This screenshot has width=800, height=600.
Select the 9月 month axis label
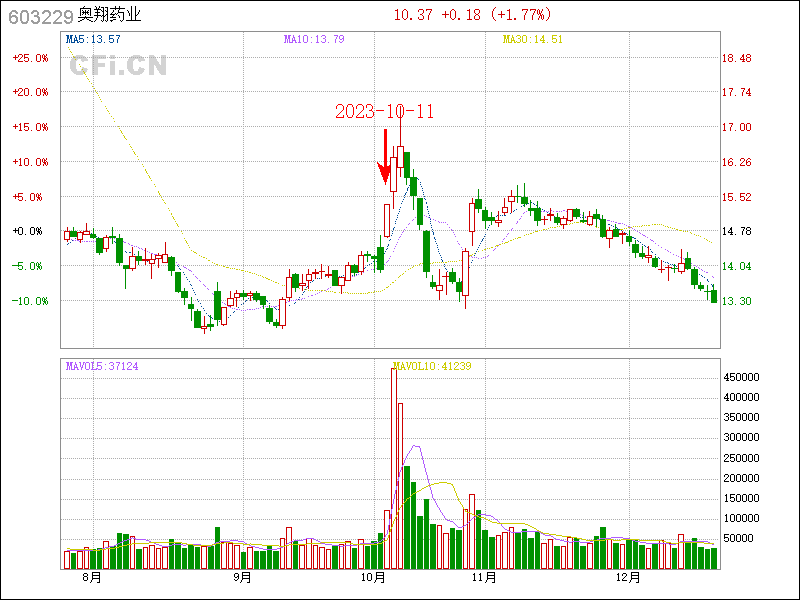(x=241, y=577)
